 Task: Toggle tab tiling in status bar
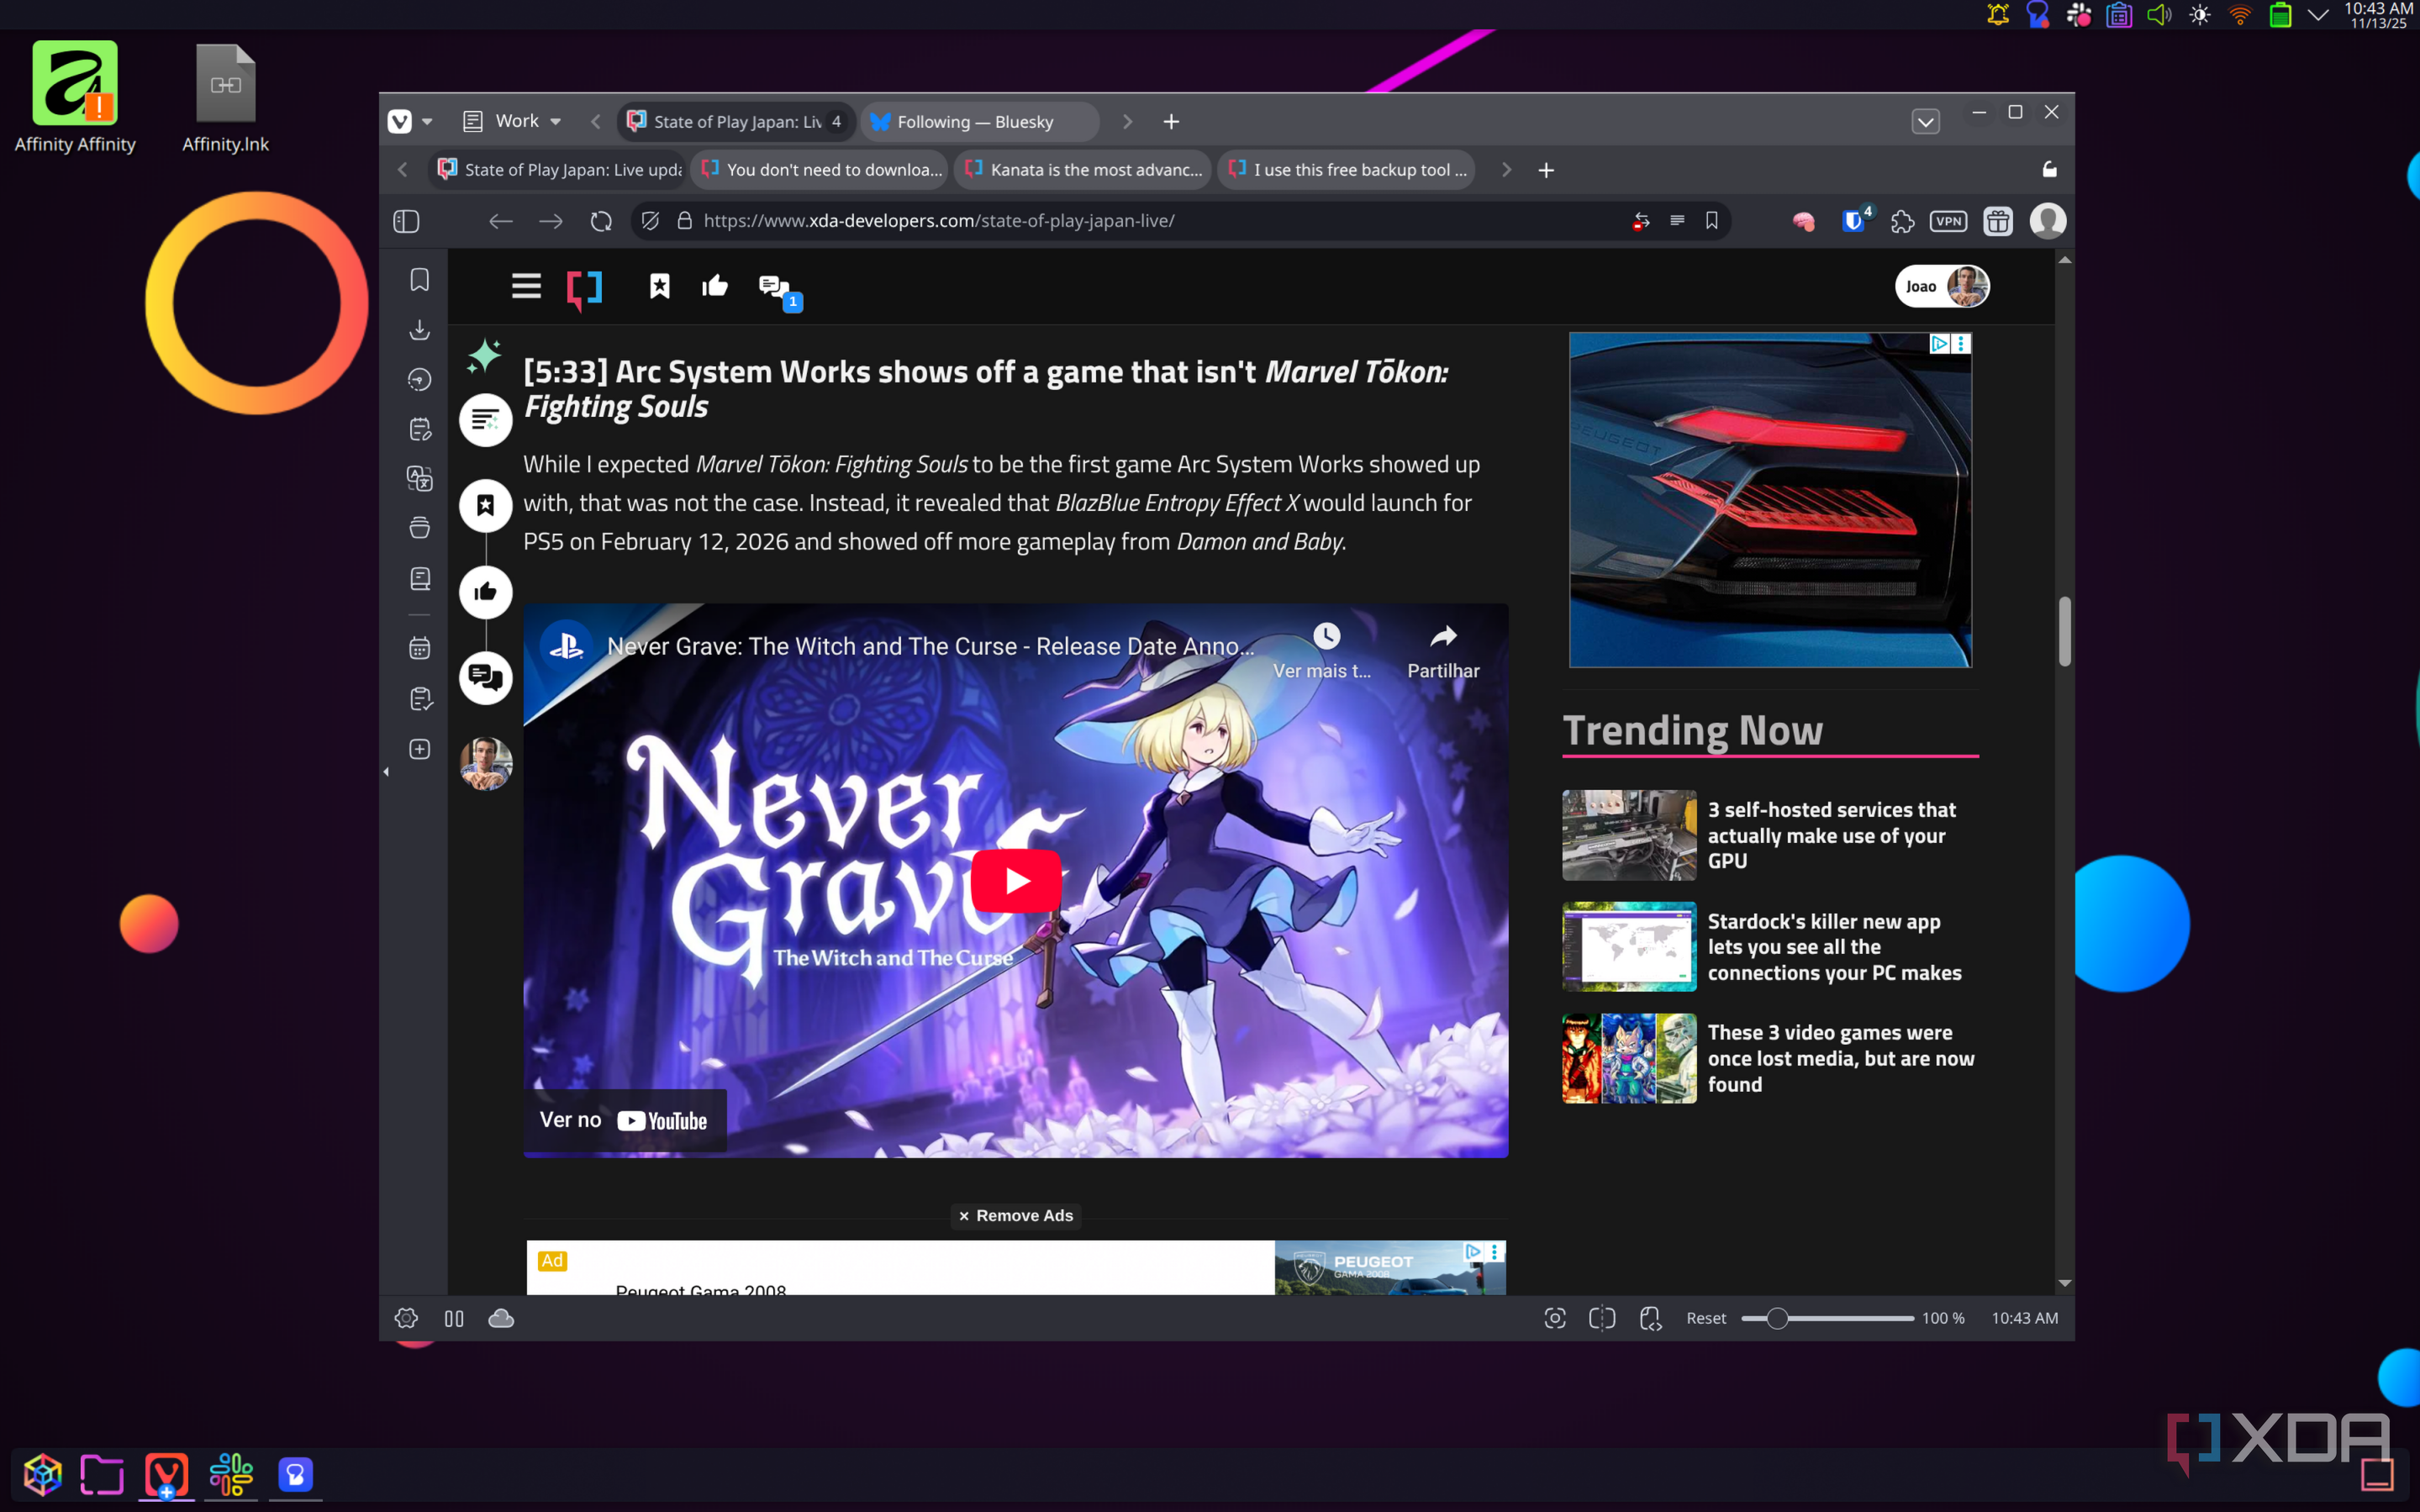(1602, 1318)
